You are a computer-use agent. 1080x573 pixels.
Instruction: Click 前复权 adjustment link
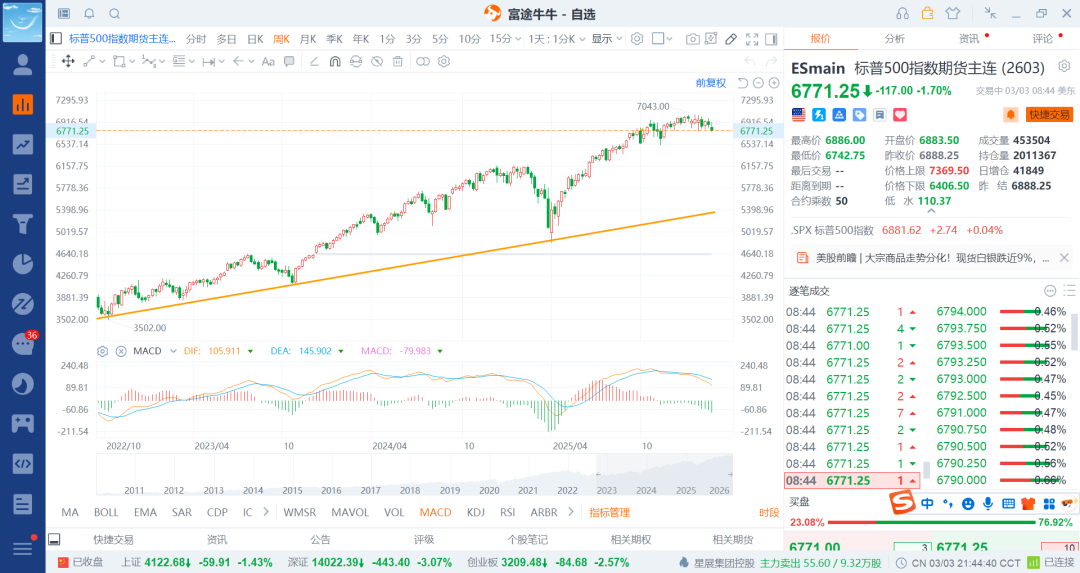(x=711, y=83)
